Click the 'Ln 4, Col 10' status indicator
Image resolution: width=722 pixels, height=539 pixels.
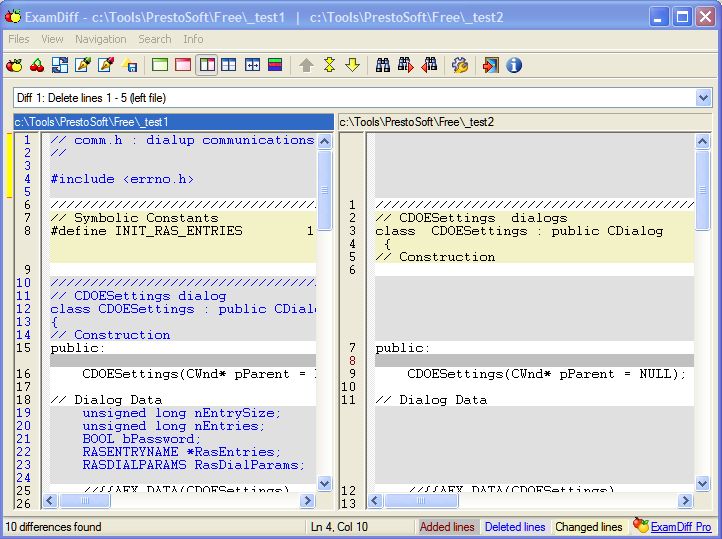(339, 527)
